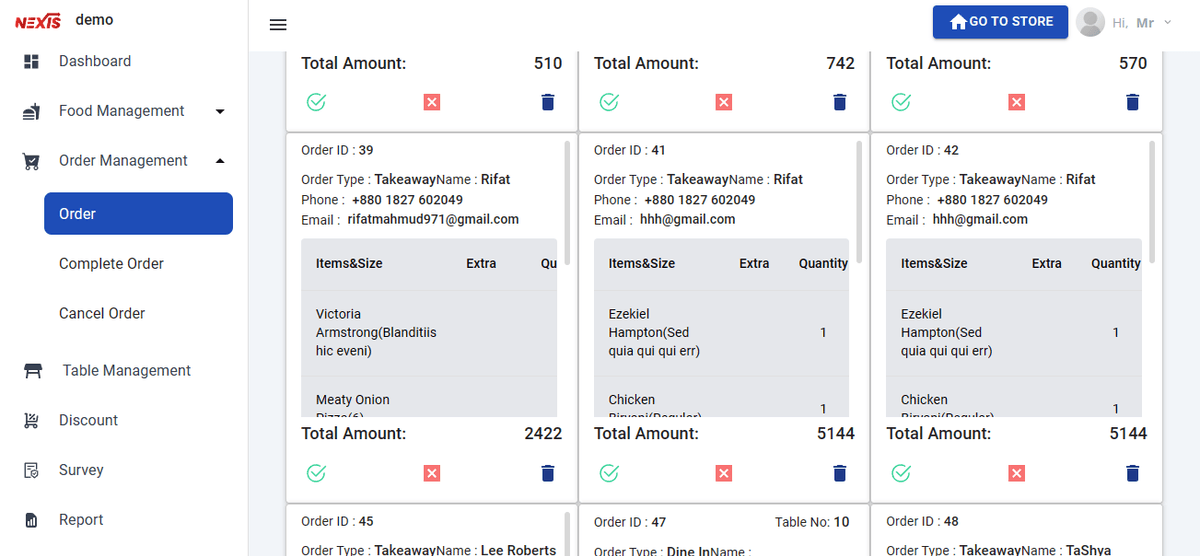The height and width of the screenshot is (556, 1200).
Task: Click order 39 card vertical scrollbar
Action: point(568,202)
